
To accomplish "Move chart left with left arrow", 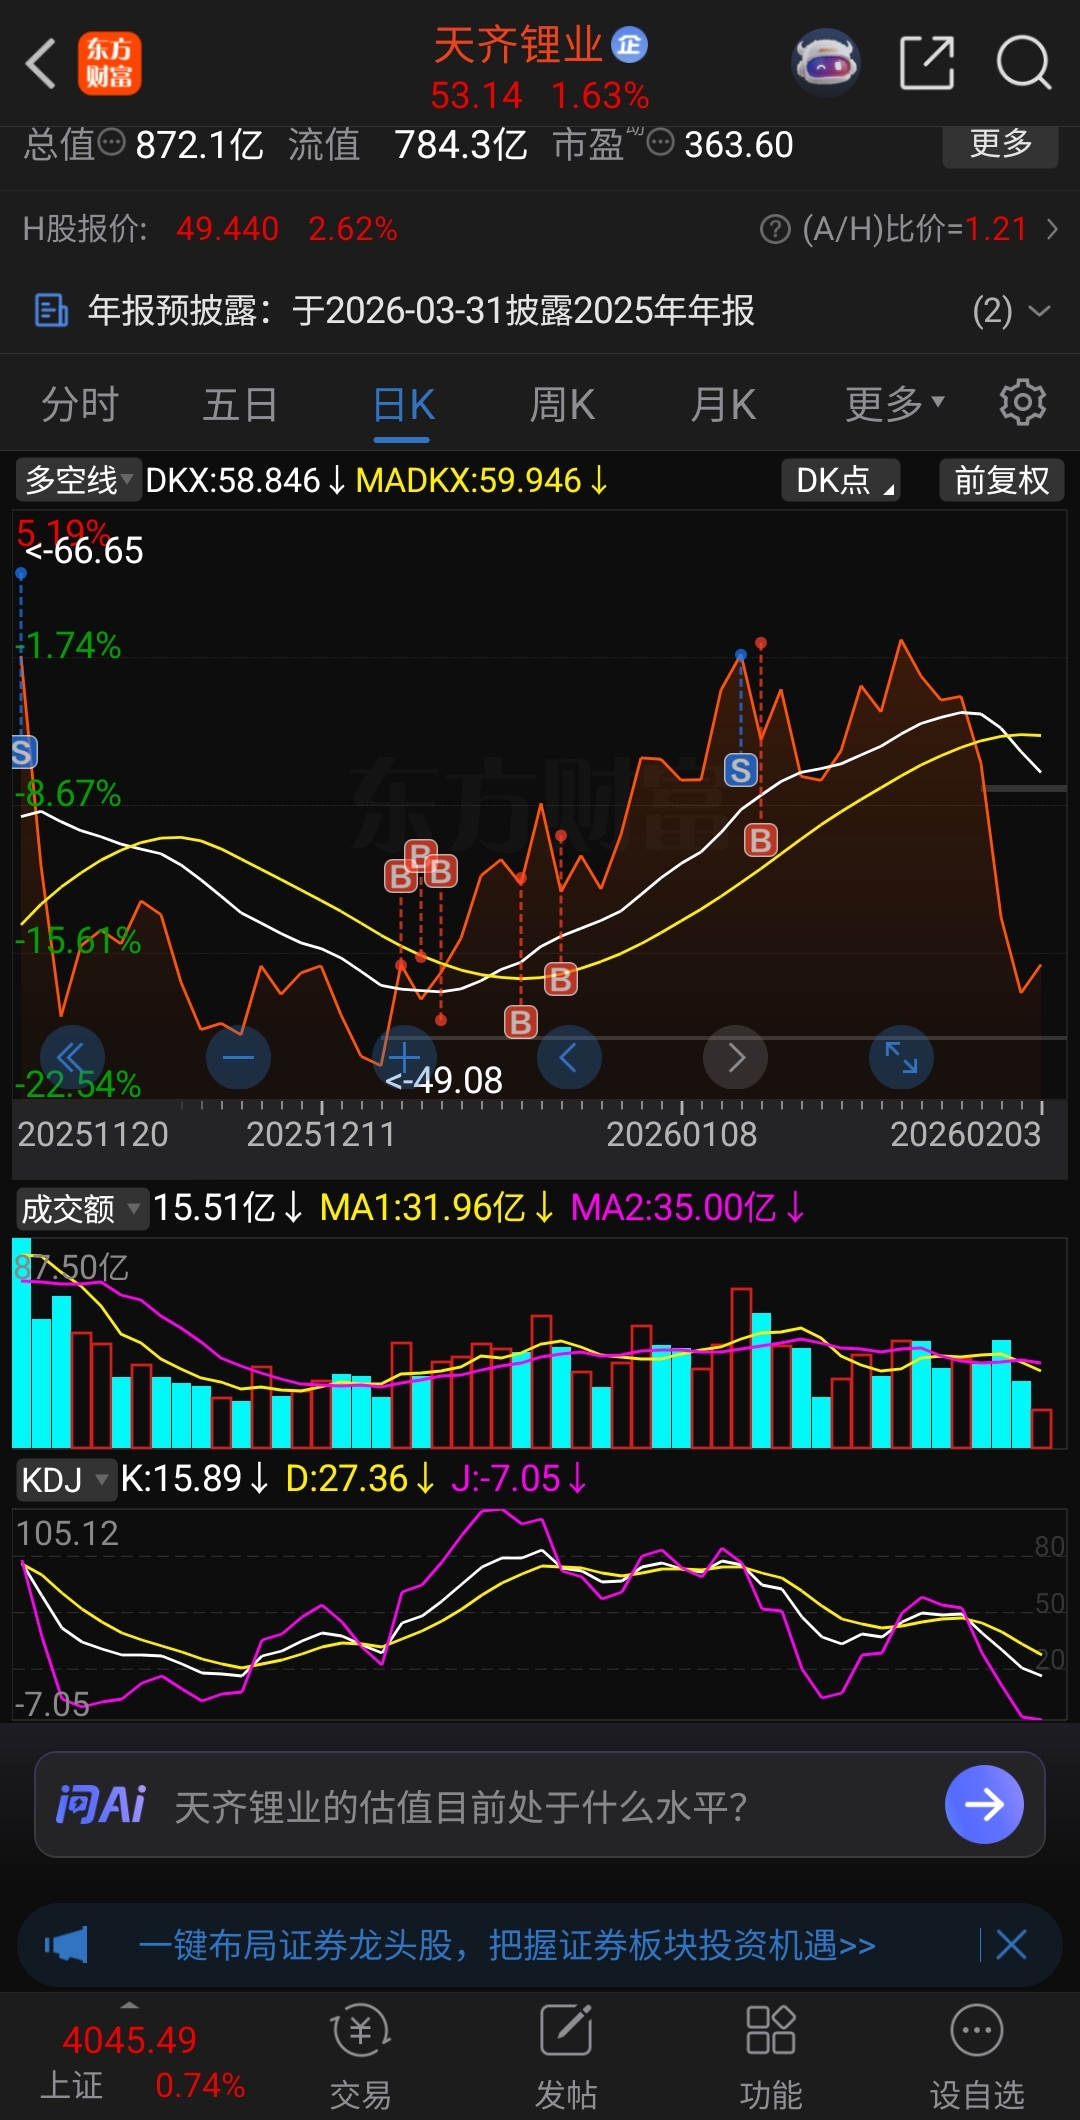I will [569, 1057].
